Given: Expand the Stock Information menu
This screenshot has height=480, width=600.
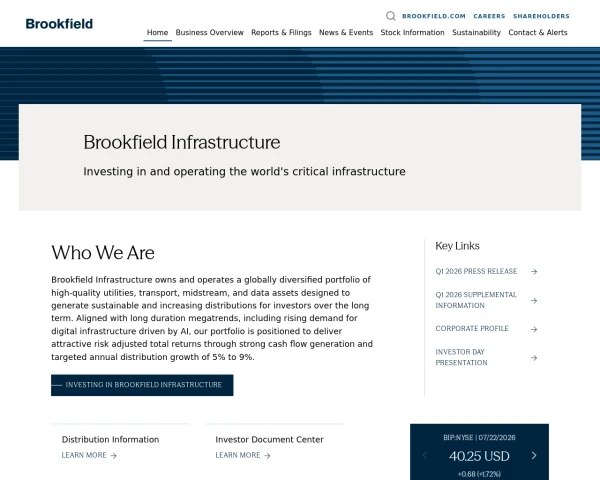Looking at the screenshot, I should click(412, 33).
